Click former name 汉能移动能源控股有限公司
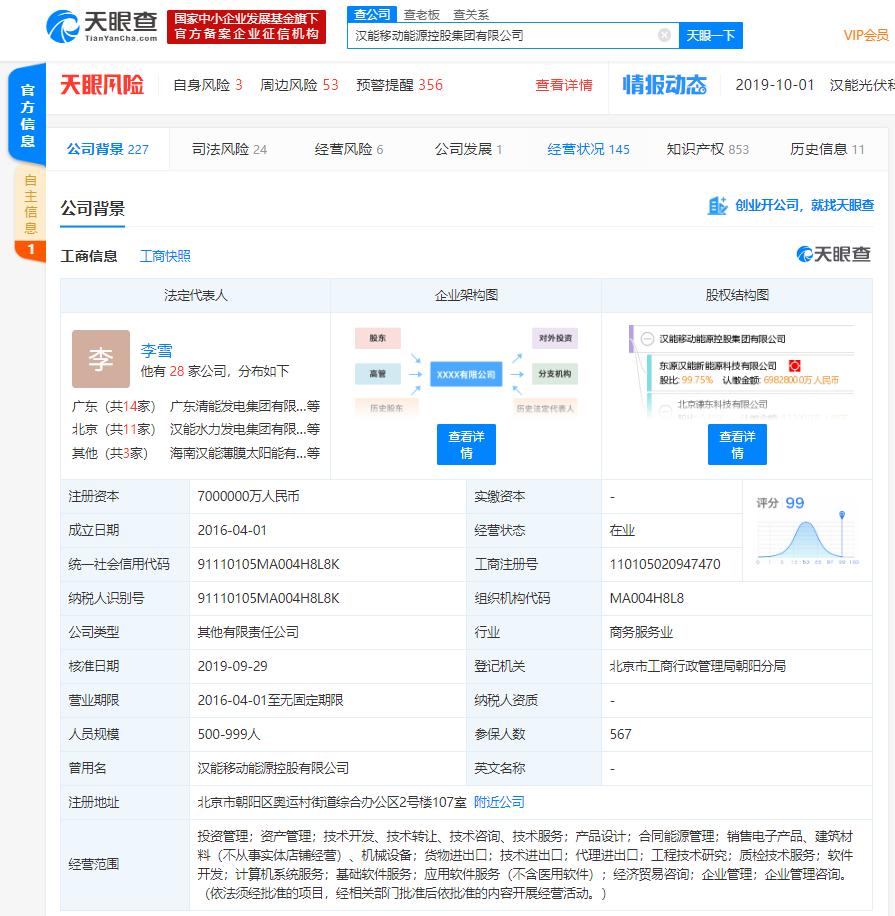 click(273, 768)
